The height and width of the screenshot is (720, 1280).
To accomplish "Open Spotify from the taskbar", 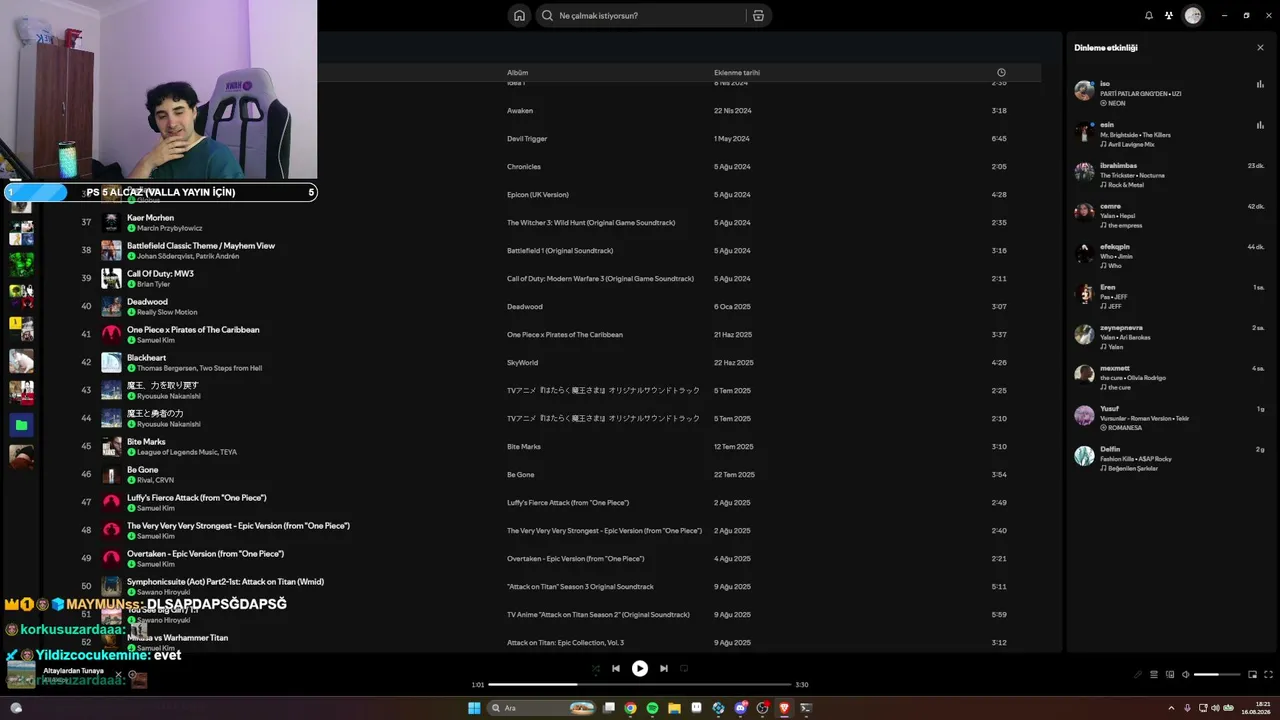I will tap(652, 708).
